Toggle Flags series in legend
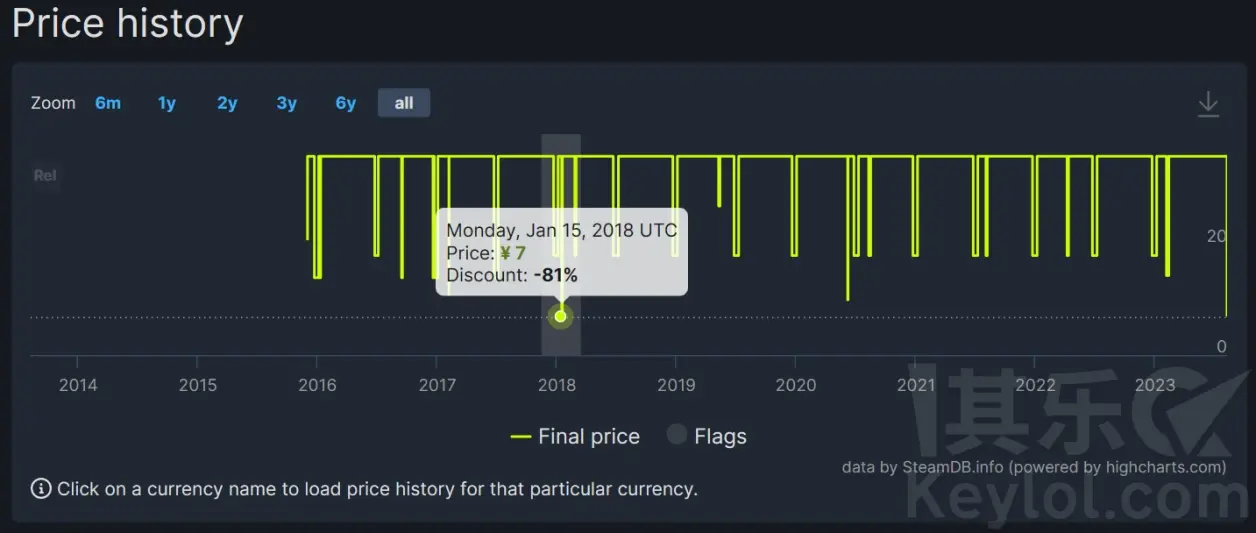 pos(707,436)
